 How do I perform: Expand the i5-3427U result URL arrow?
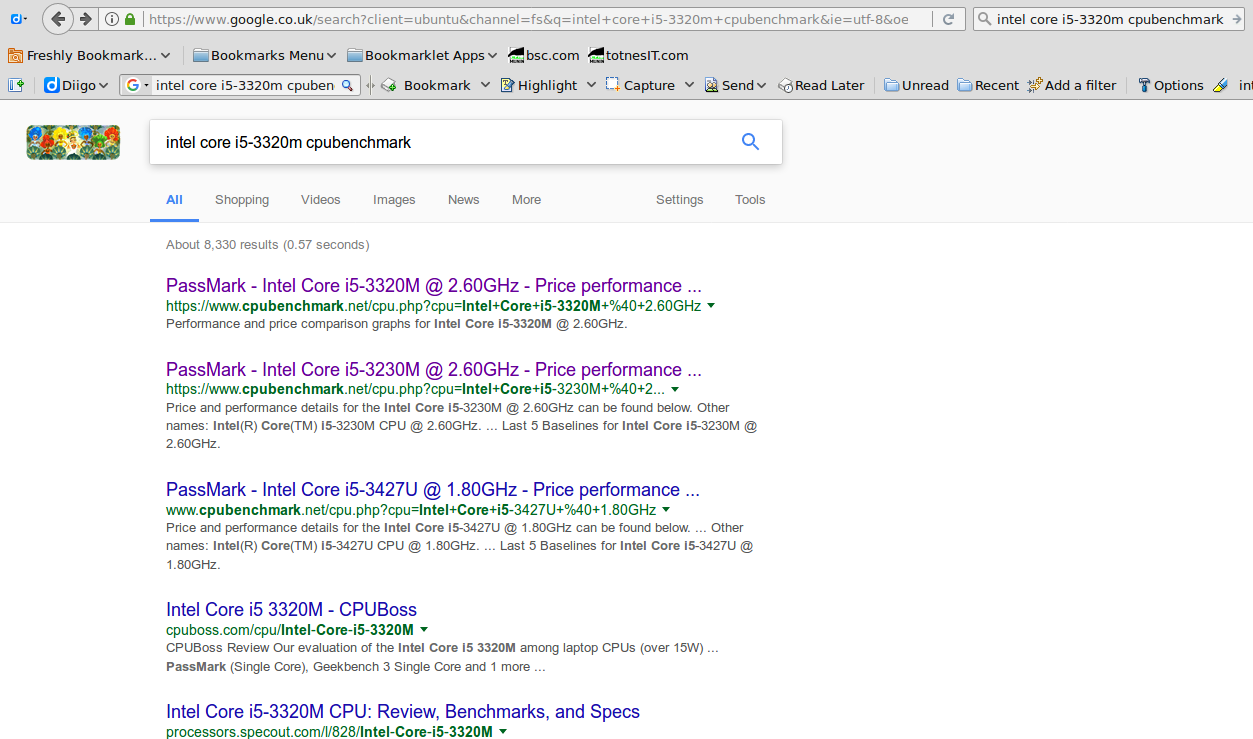(666, 510)
